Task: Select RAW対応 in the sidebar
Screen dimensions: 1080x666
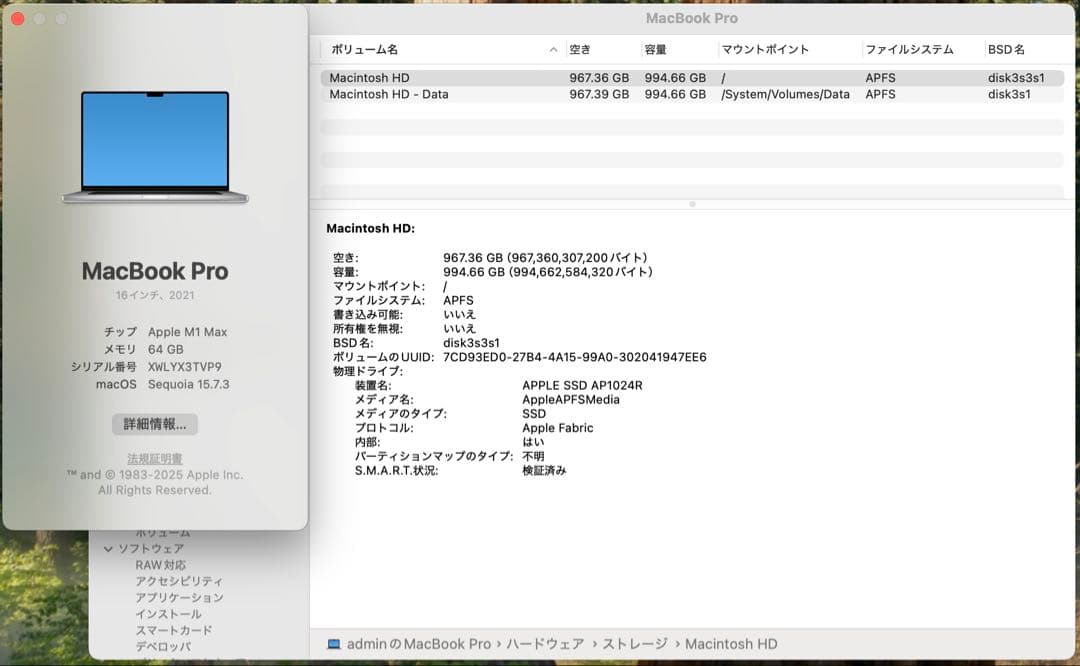Action: [160, 564]
